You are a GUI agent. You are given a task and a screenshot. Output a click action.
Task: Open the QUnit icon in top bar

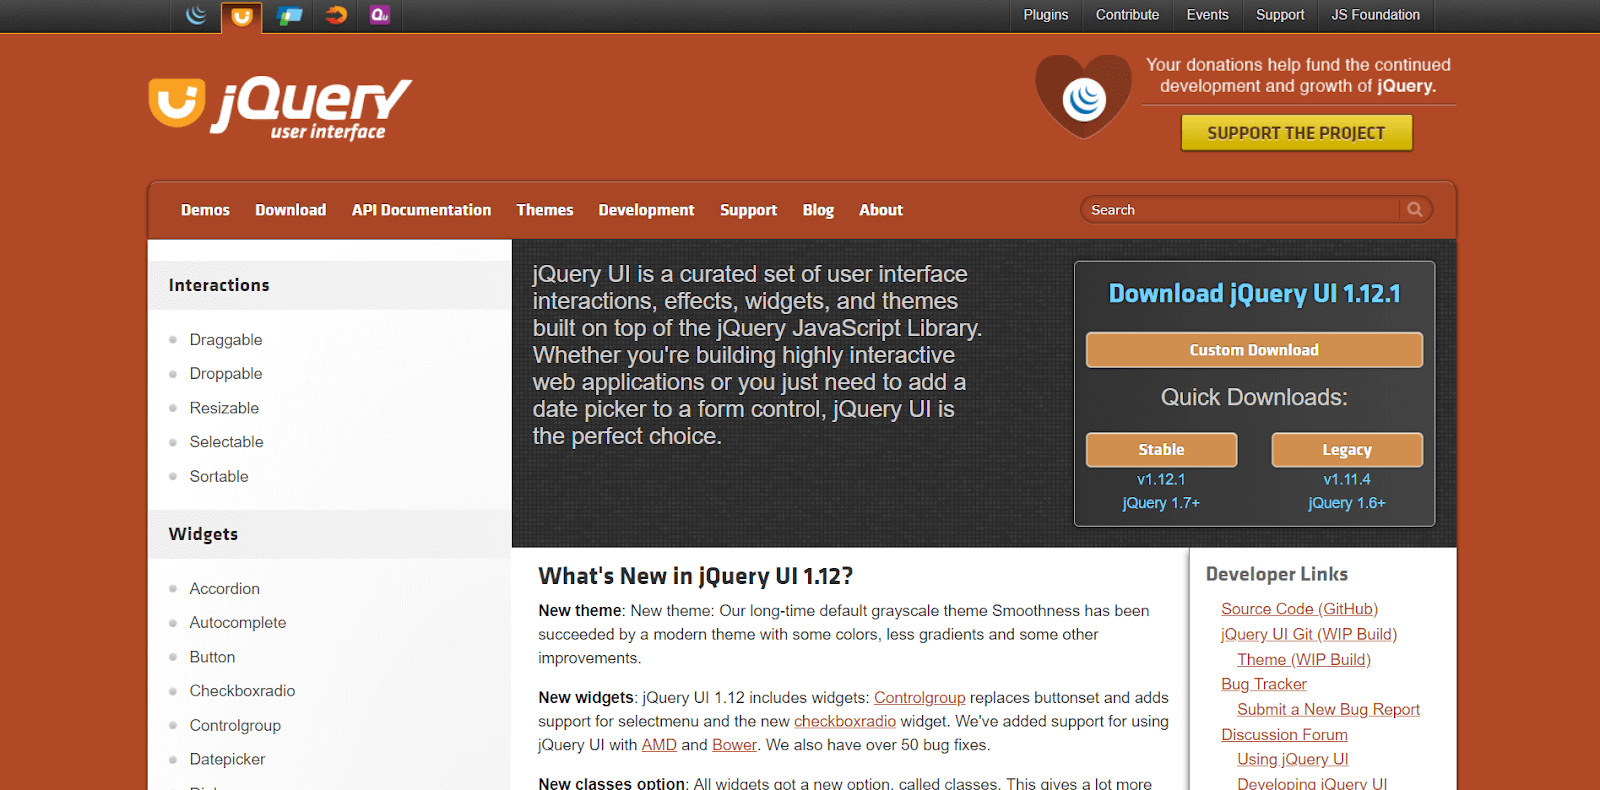[380, 15]
